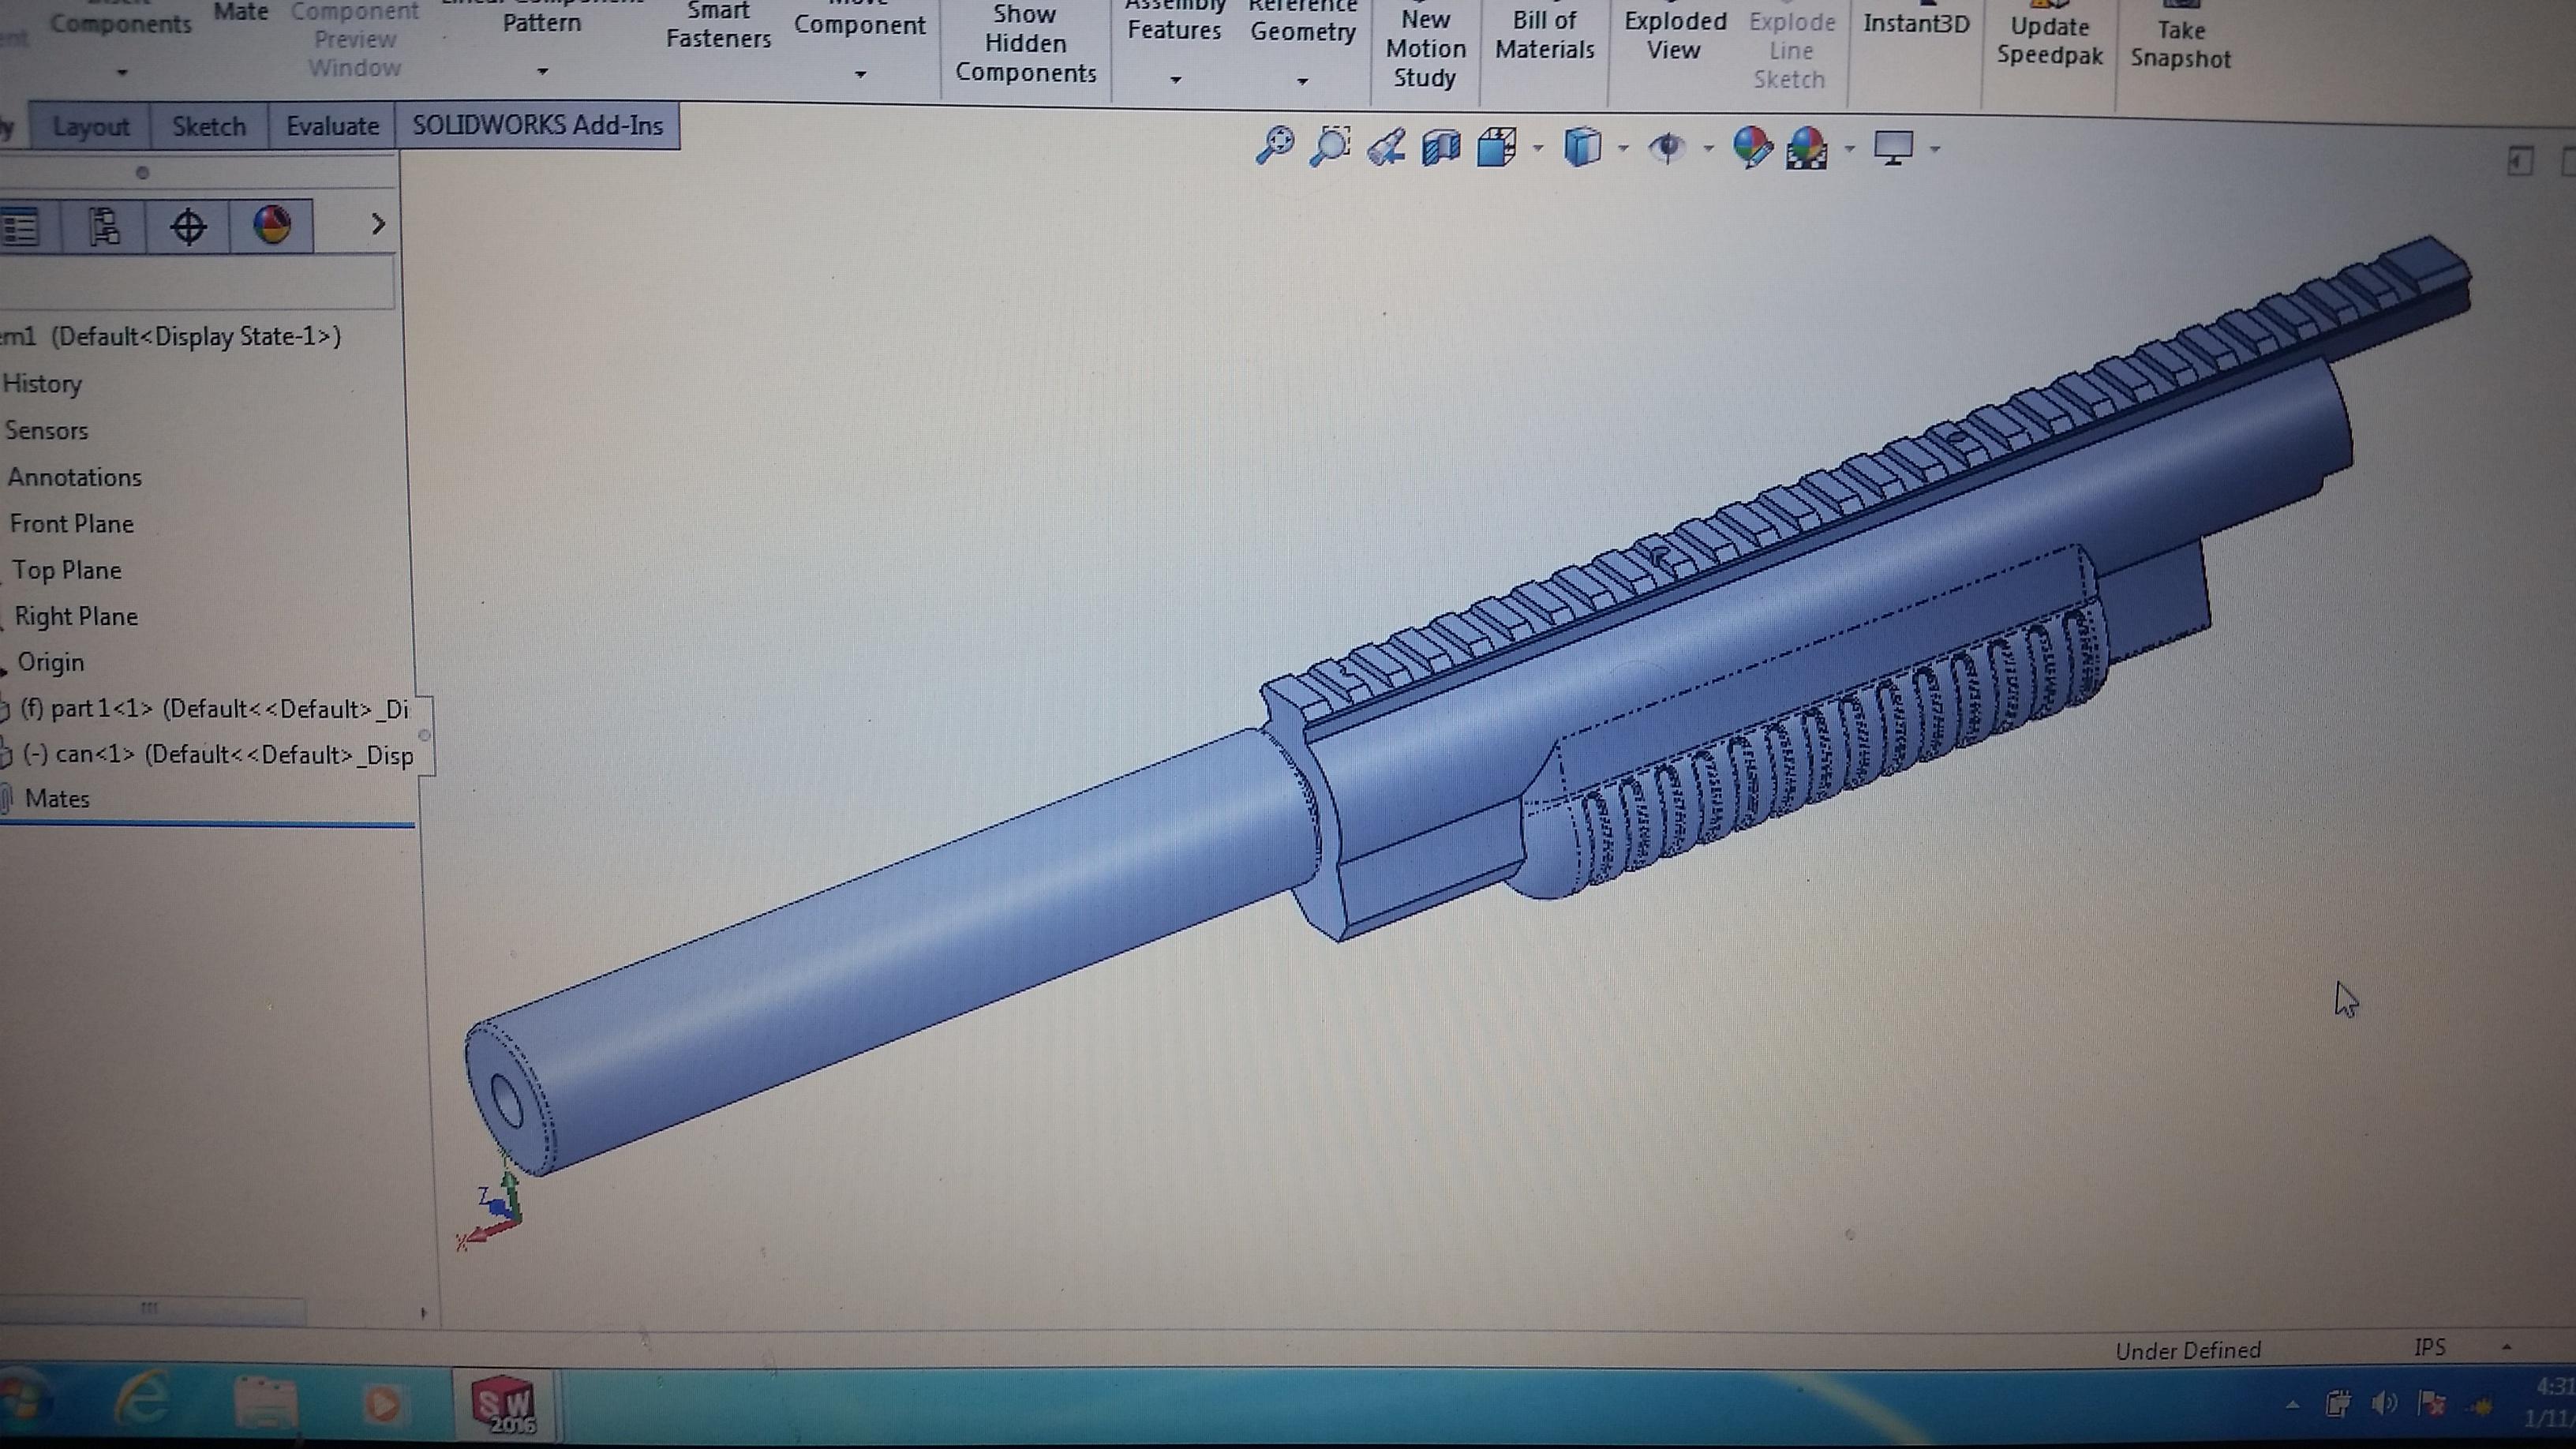Image resolution: width=2576 pixels, height=1449 pixels.
Task: Open the View Orientation dropdown arrow
Action: point(1538,149)
